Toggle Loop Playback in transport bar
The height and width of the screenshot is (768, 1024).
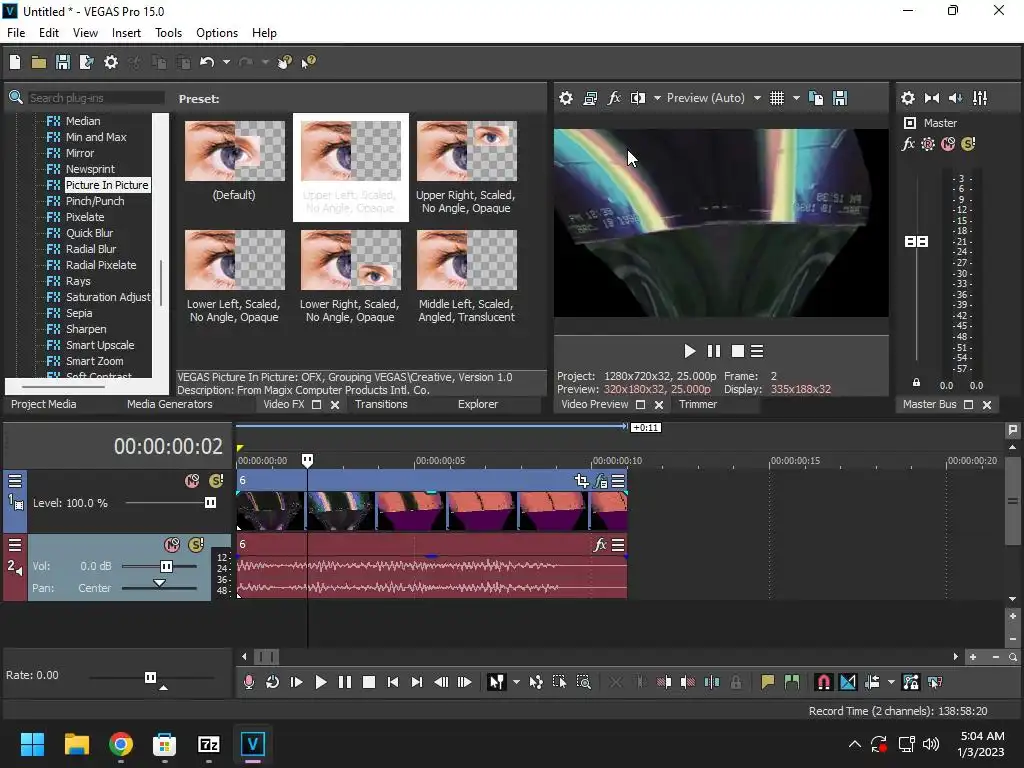pyautogui.click(x=272, y=682)
